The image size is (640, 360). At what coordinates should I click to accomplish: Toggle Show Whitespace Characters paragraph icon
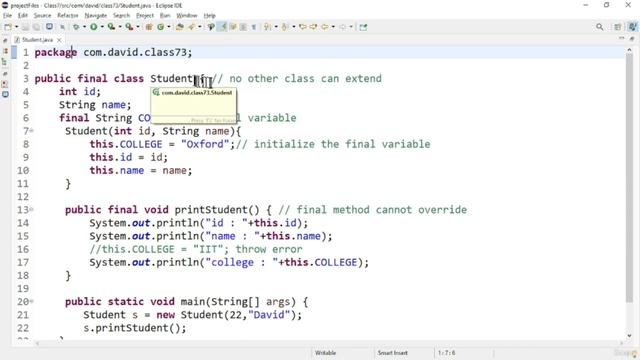[x=253, y=27]
